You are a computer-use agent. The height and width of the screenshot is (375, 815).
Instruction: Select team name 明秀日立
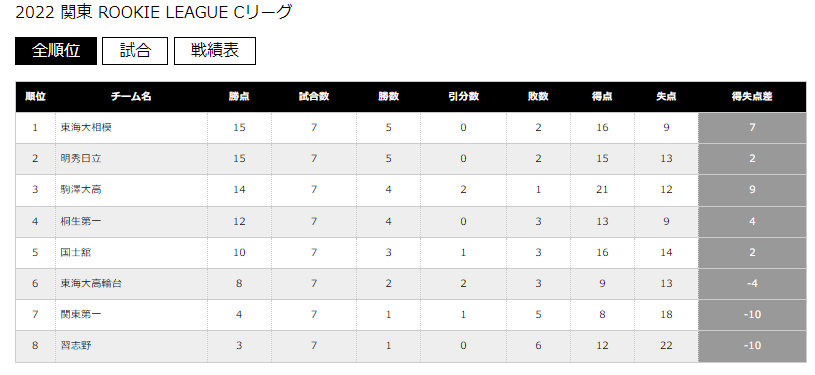(81, 159)
